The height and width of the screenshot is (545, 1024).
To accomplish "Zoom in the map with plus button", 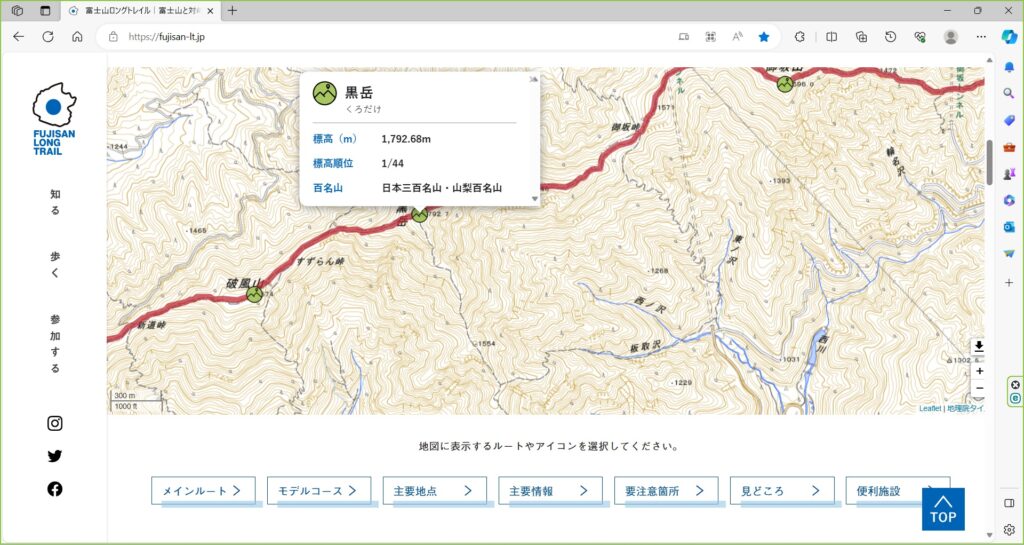I will point(978,371).
